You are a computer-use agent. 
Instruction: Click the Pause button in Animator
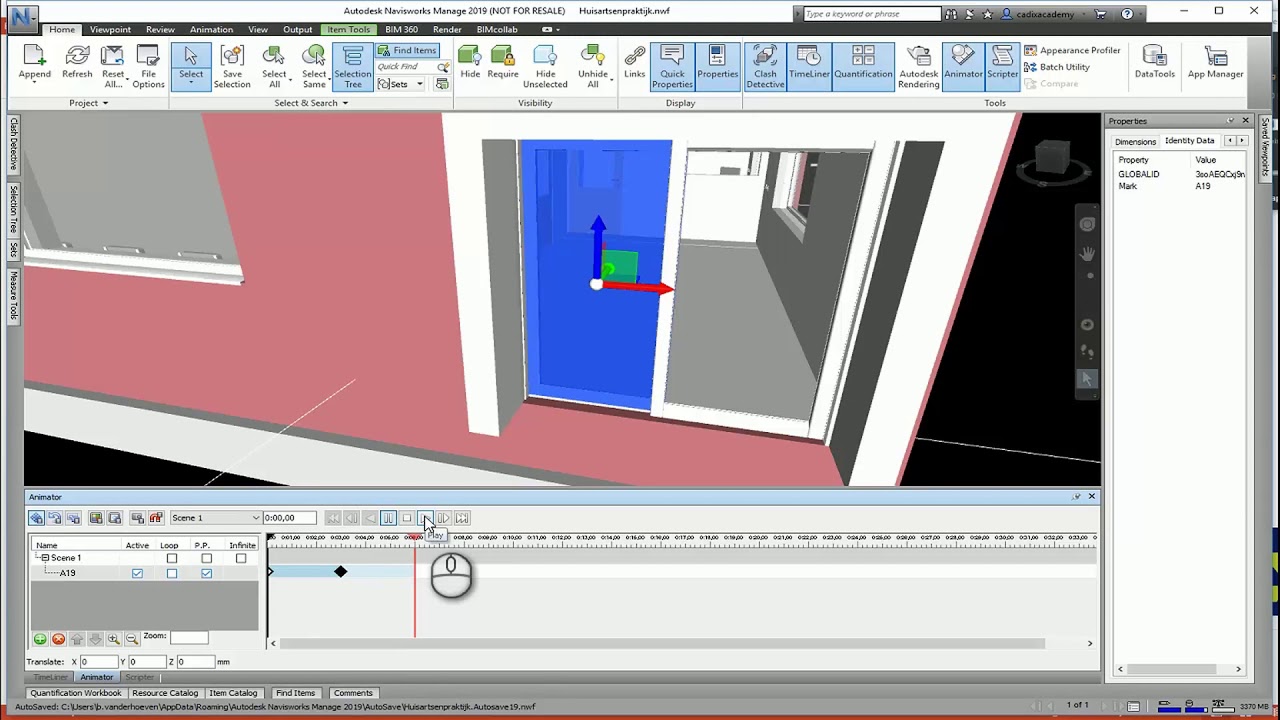(388, 518)
